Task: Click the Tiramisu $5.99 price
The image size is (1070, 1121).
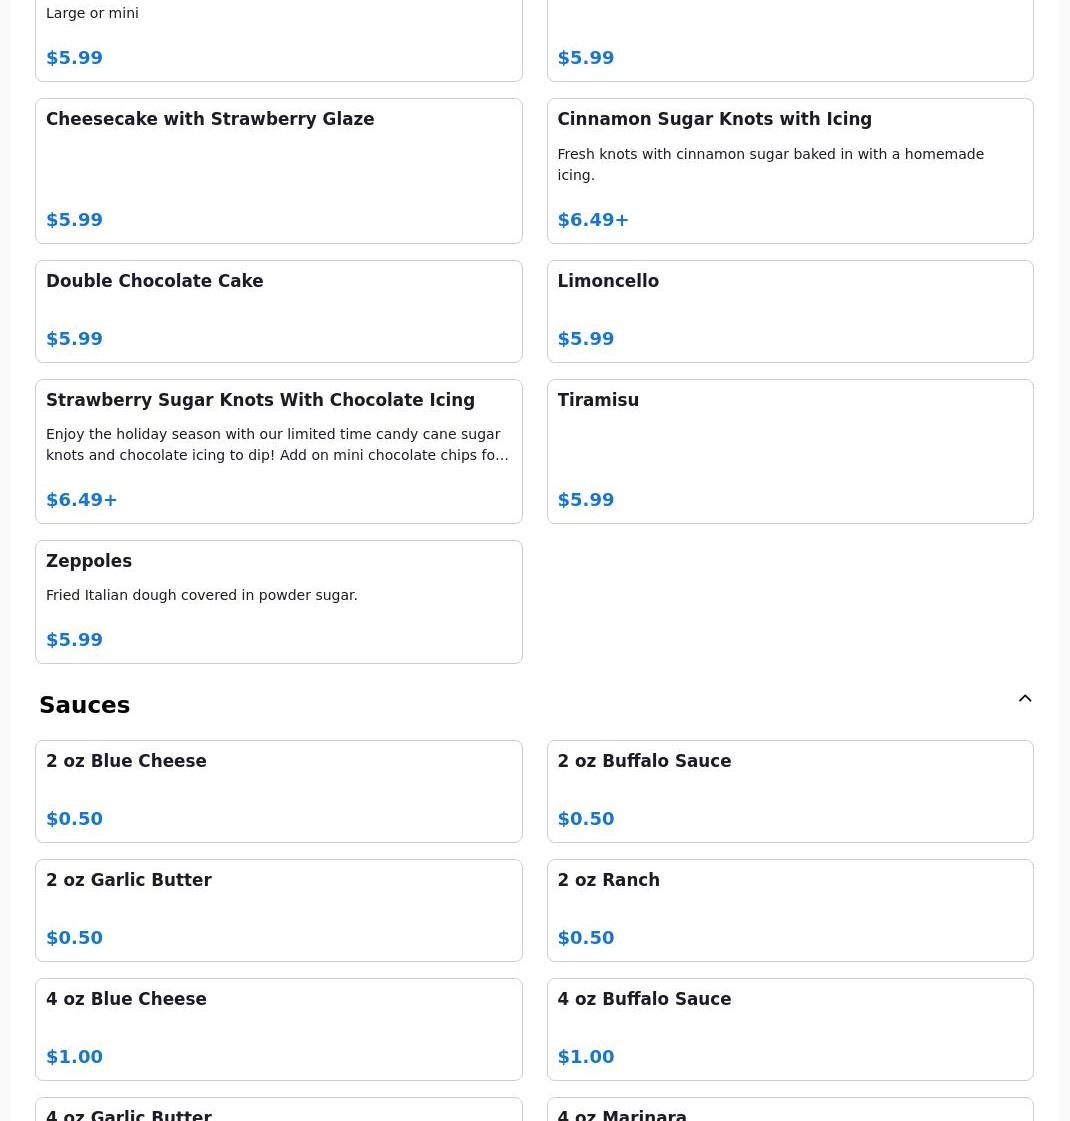Action: coord(586,500)
